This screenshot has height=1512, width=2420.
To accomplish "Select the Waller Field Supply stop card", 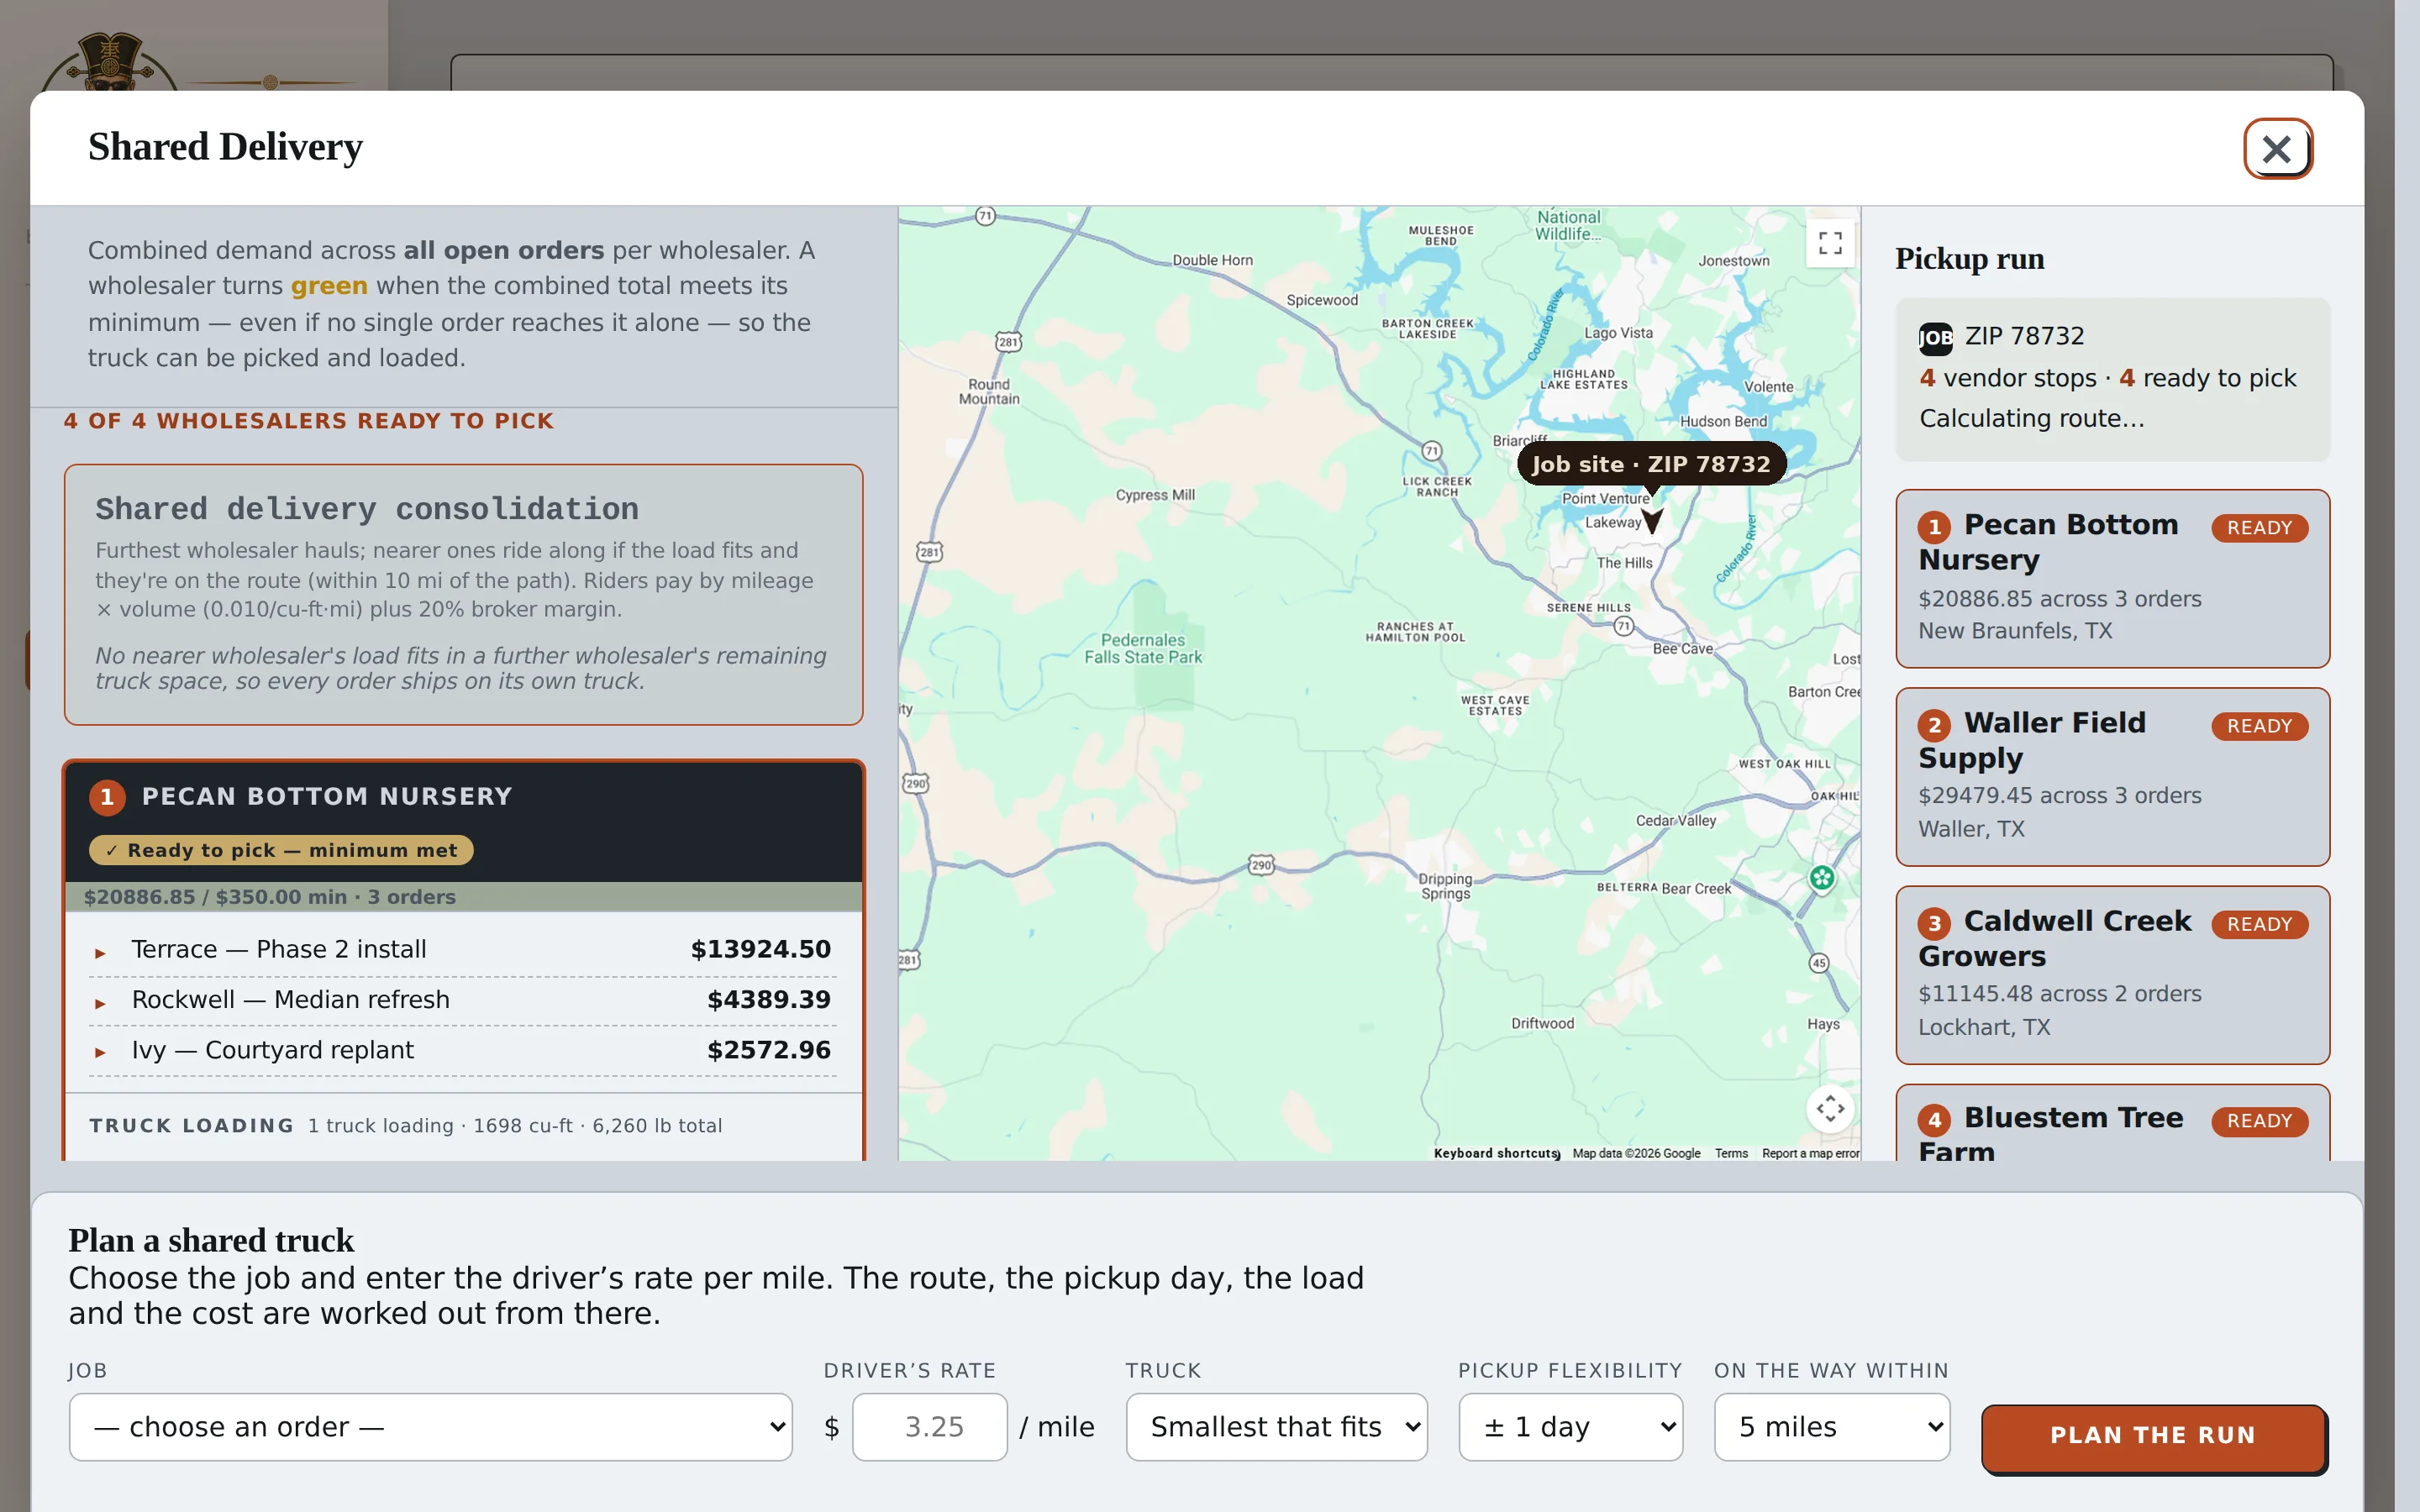I will click(2112, 776).
